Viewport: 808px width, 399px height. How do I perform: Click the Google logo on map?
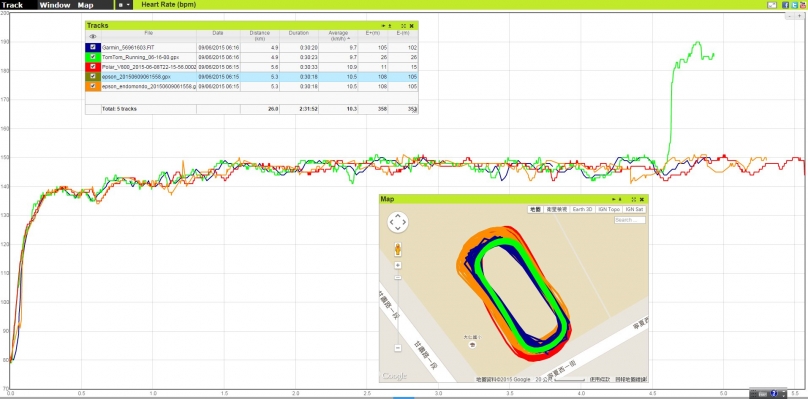395,376
